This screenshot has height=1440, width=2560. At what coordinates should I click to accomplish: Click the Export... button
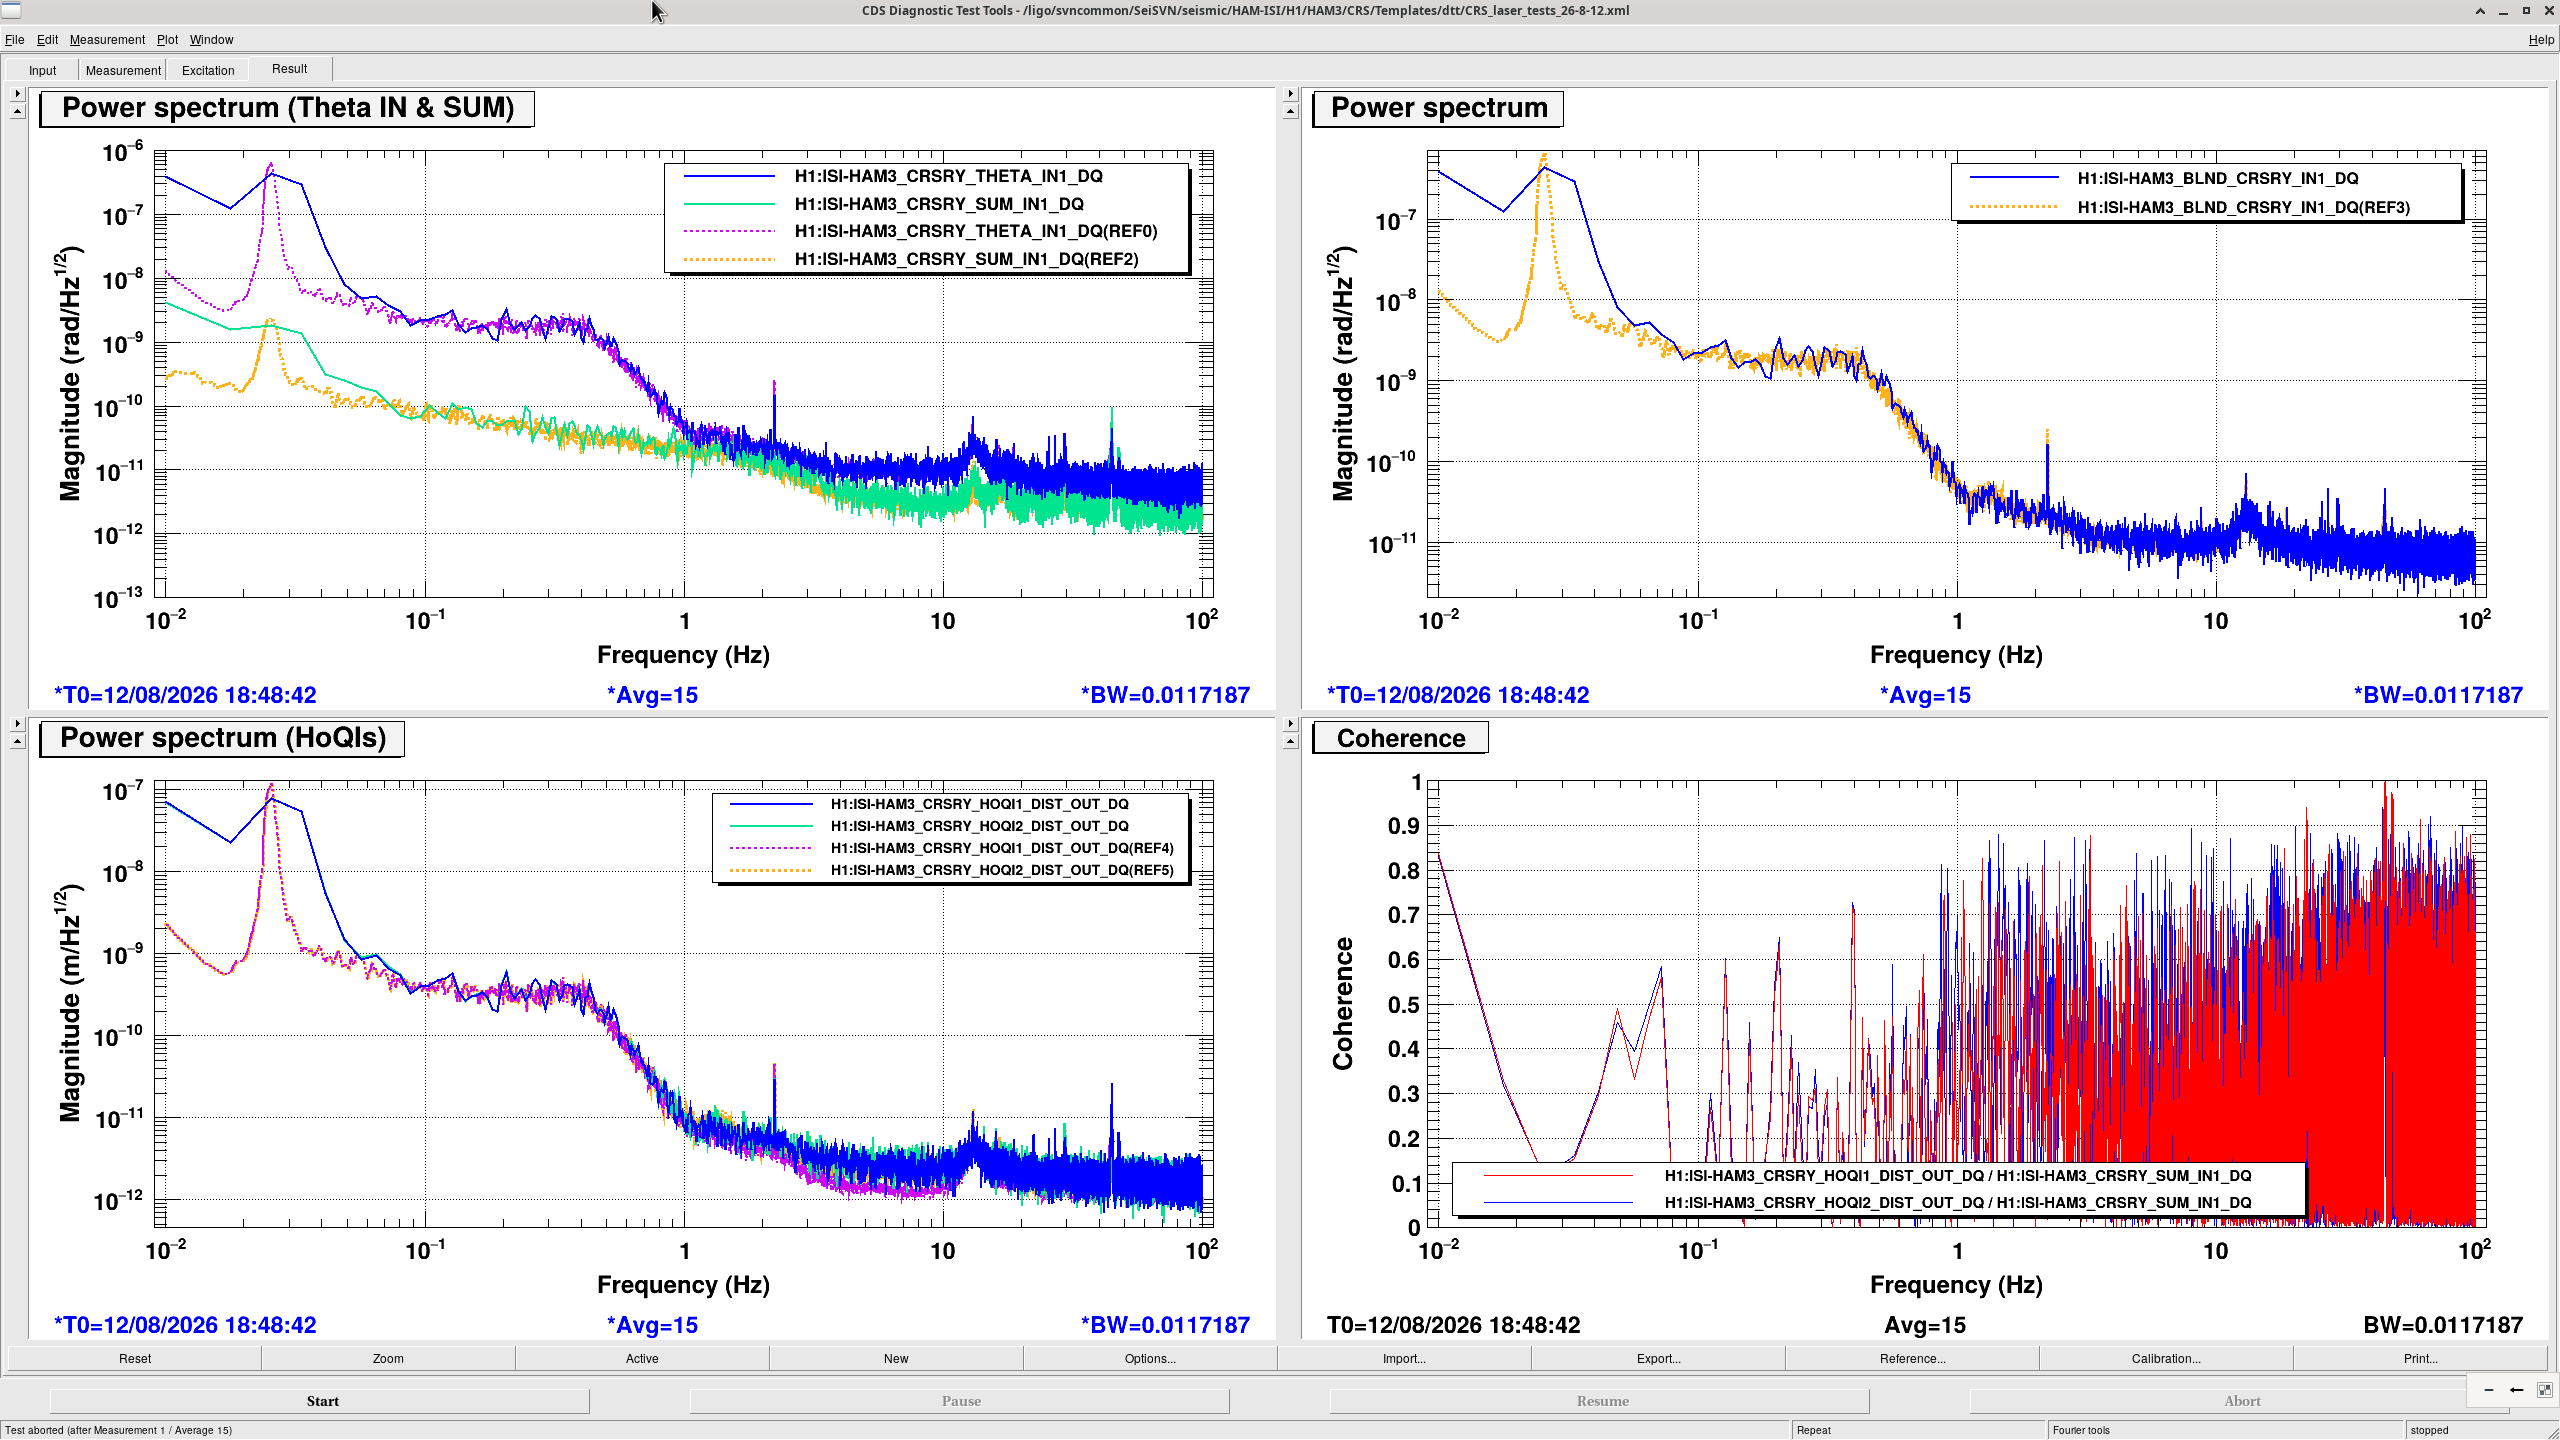coord(1658,1358)
